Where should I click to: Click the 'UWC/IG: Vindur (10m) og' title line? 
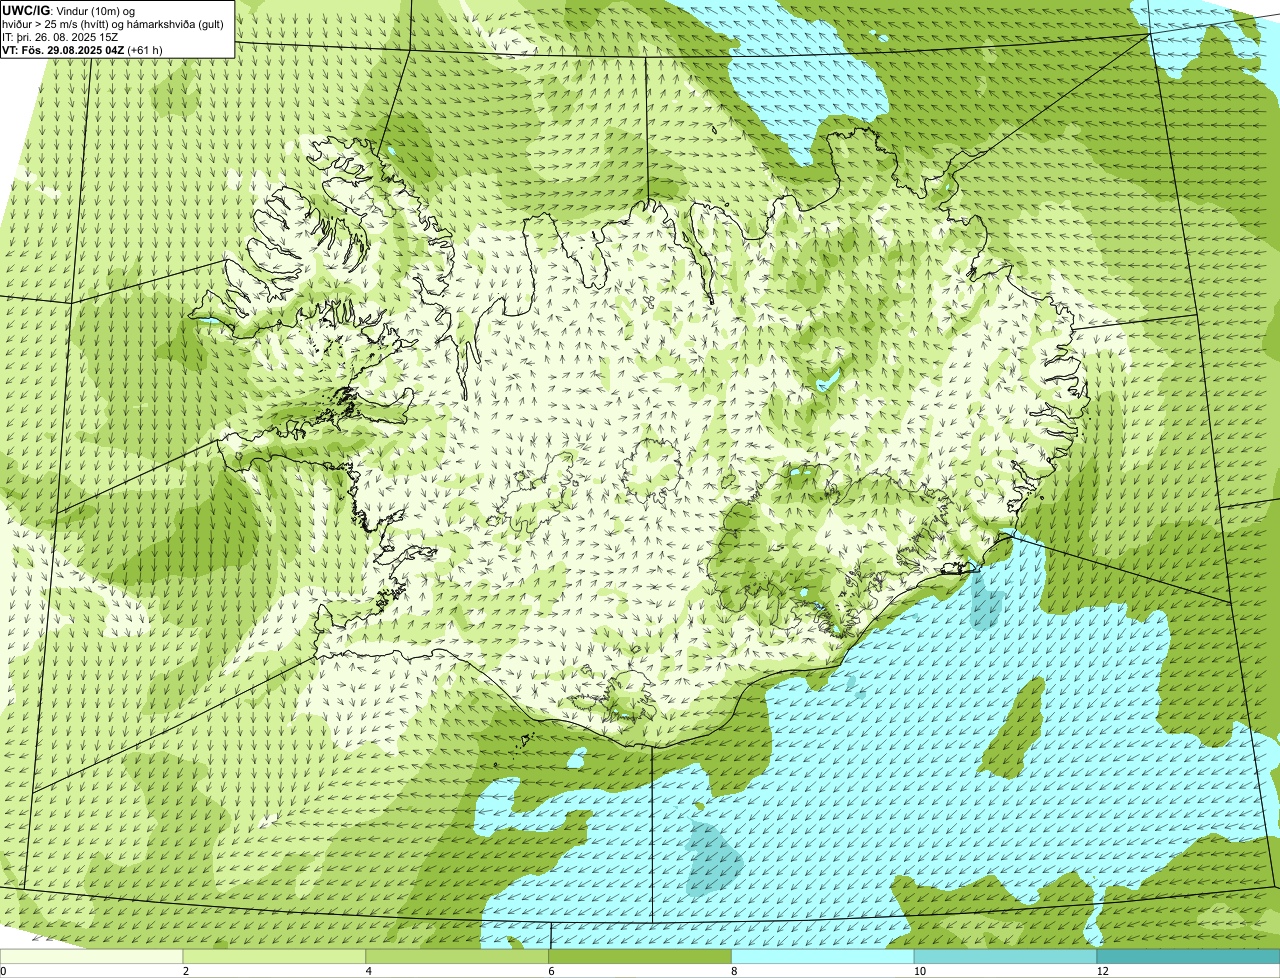pos(69,10)
